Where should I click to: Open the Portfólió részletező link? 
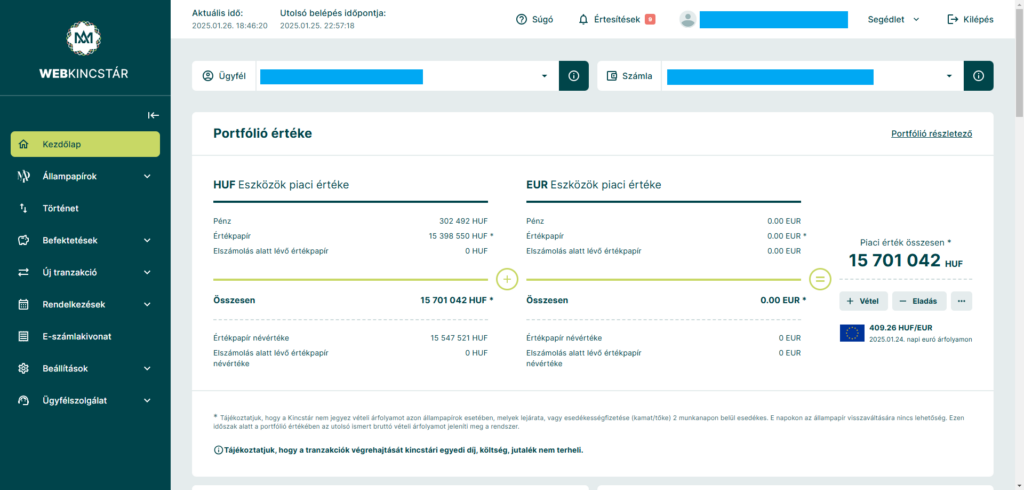(x=931, y=133)
